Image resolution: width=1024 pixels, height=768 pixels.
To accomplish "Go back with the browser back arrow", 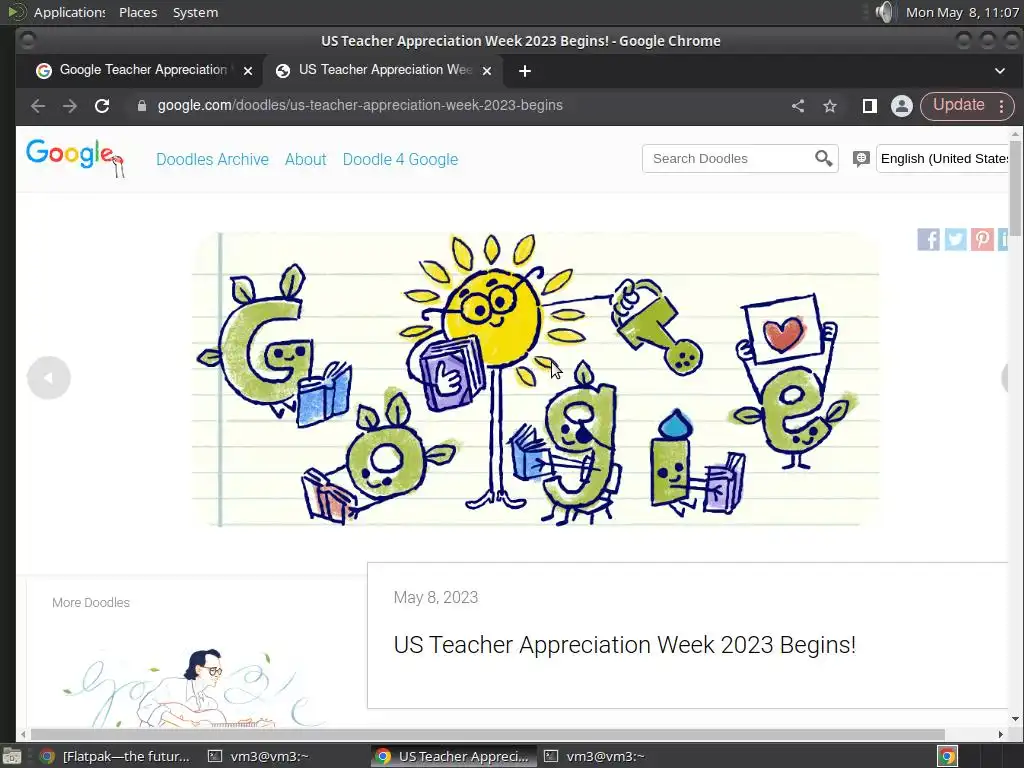I will 38,106.
